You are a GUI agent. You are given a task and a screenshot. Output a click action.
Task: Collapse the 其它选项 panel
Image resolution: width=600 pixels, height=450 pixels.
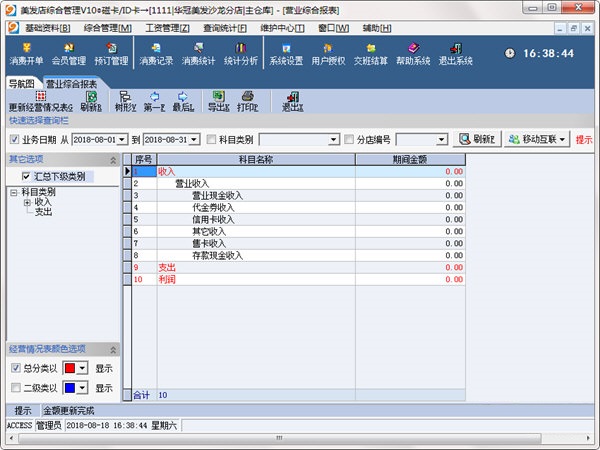click(x=113, y=160)
